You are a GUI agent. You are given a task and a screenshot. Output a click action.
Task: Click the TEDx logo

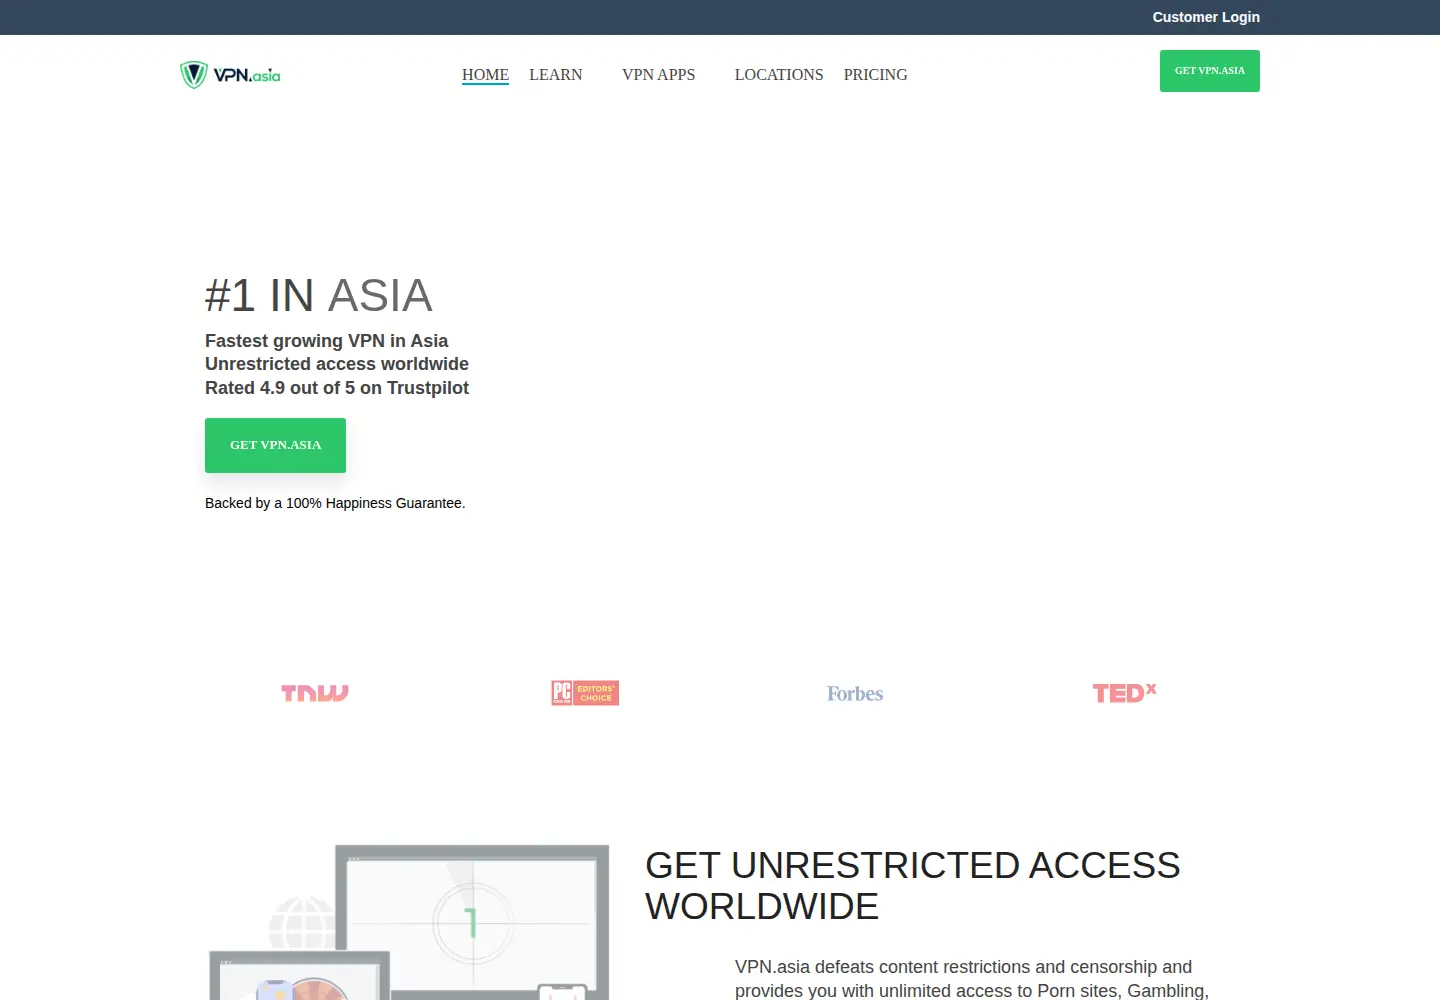[1125, 693]
